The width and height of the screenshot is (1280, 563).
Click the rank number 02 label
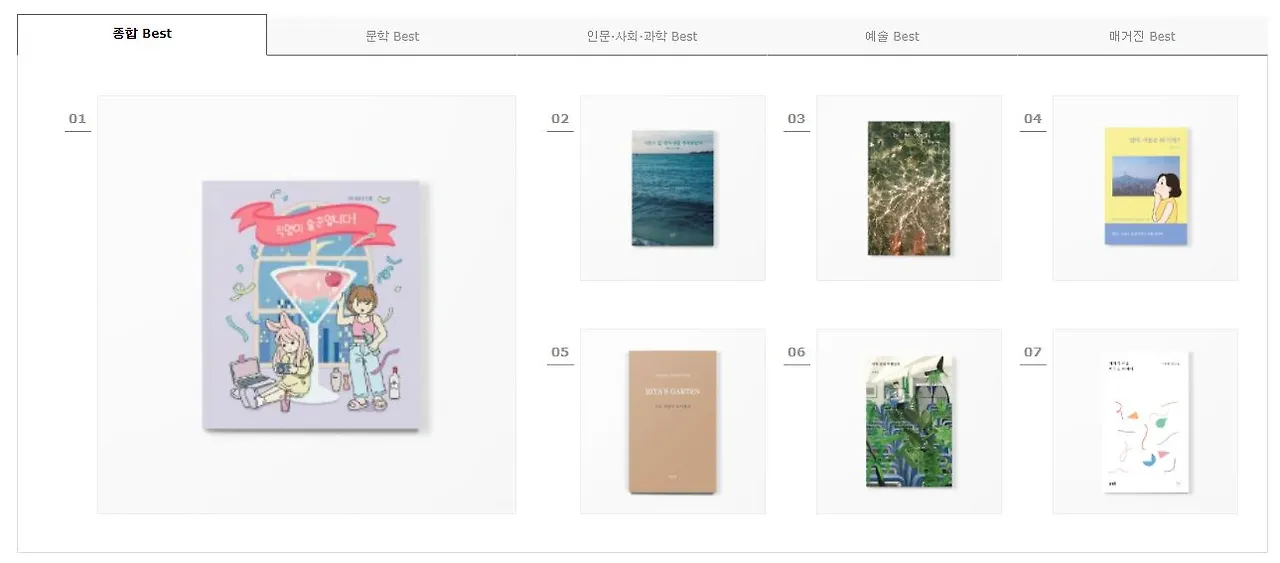pos(560,119)
